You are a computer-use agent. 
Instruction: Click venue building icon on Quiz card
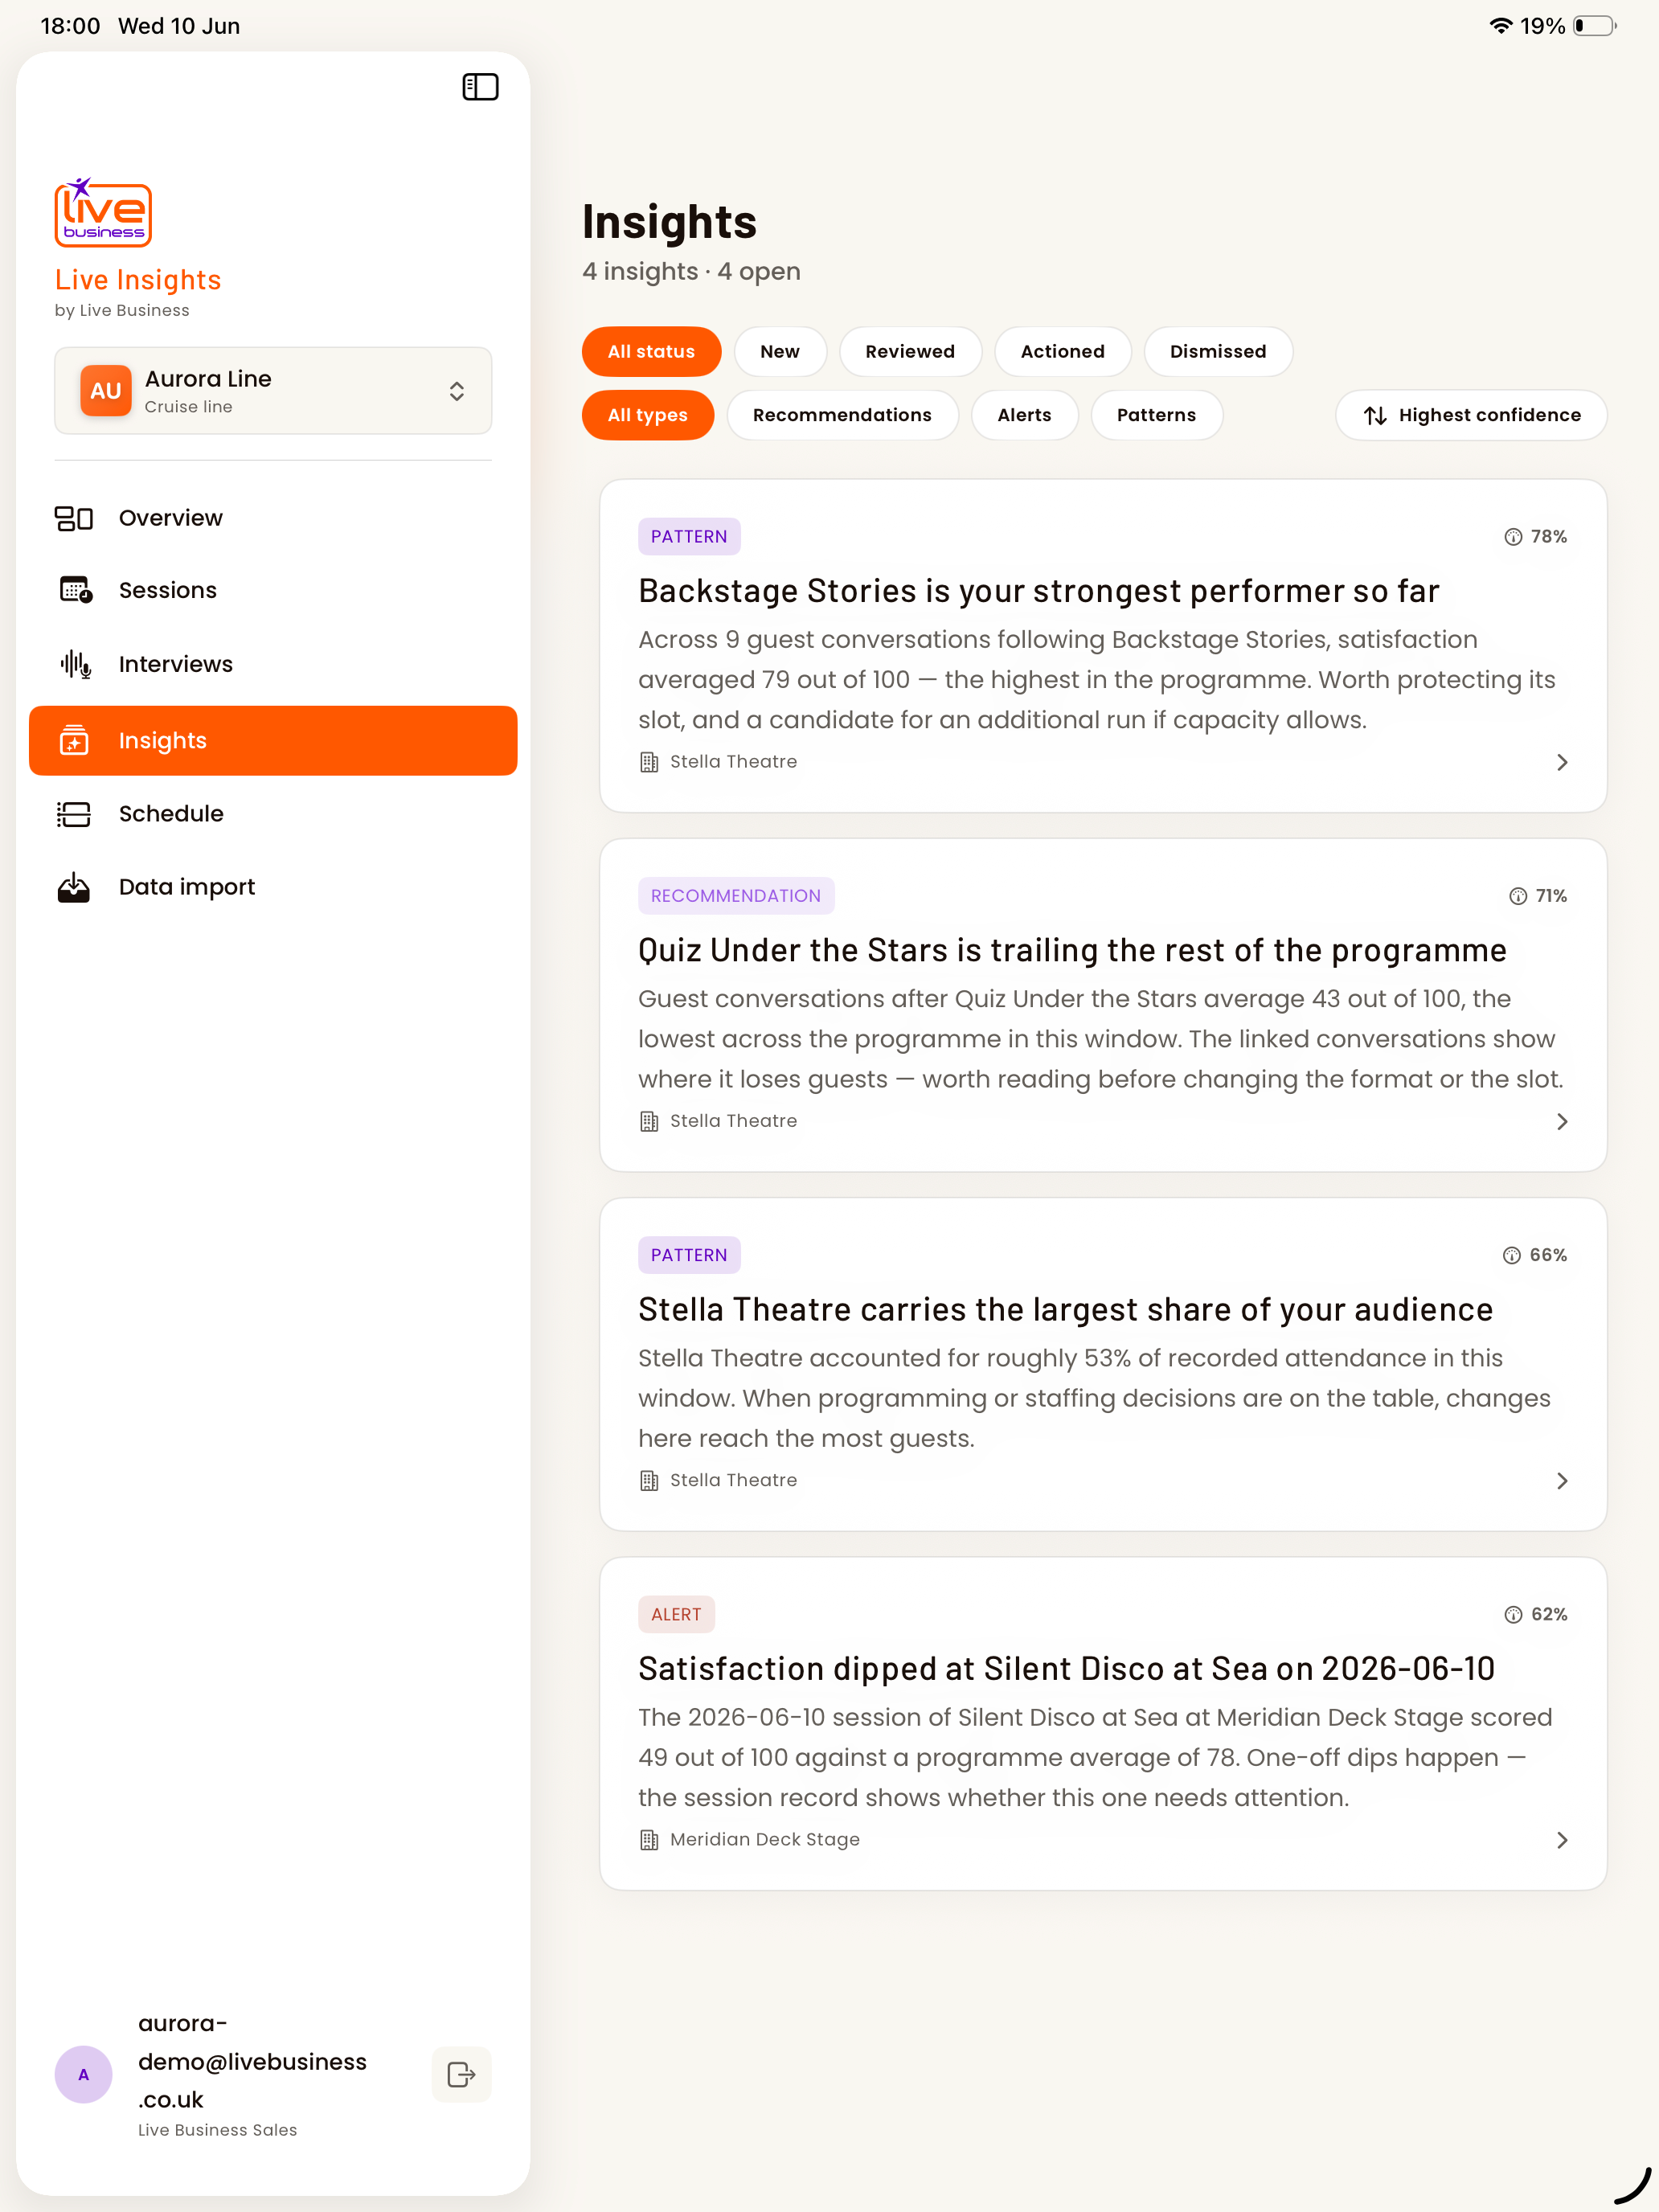click(x=649, y=1121)
